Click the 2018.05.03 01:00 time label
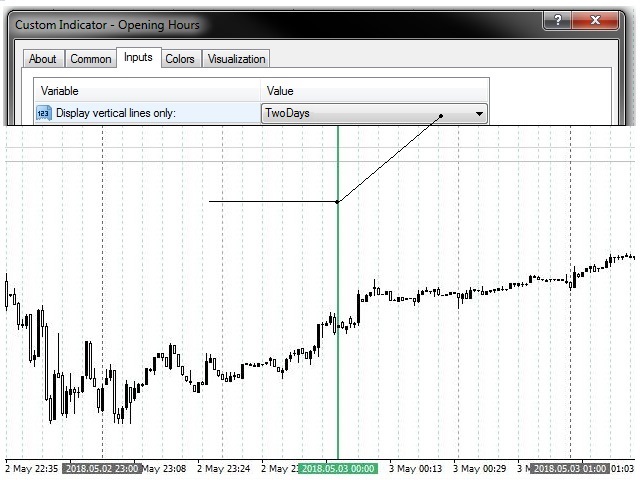This screenshot has width=640, height=480. 570,469
